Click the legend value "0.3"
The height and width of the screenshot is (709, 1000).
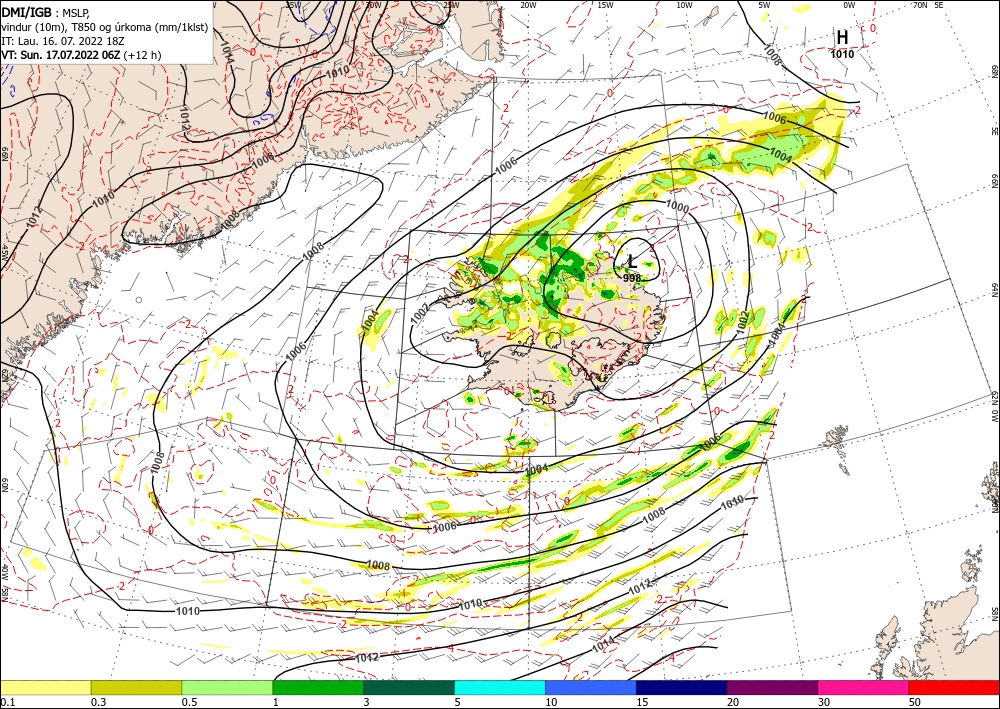click(x=98, y=702)
